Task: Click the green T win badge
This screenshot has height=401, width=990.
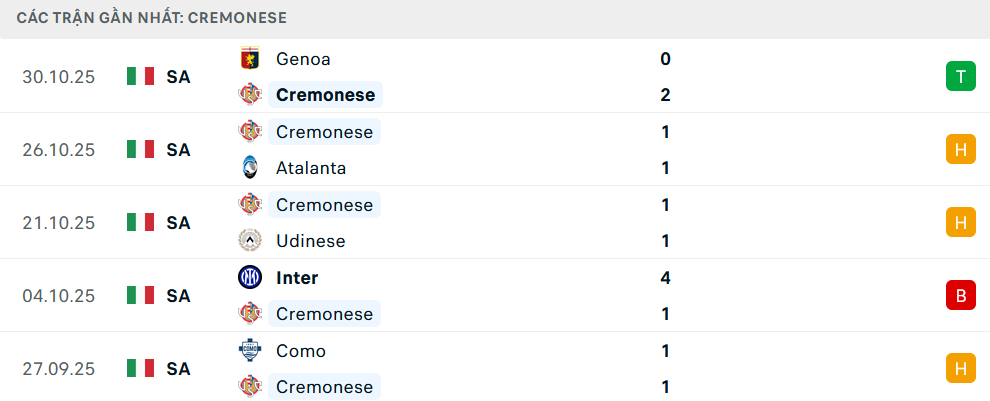Action: (960, 77)
